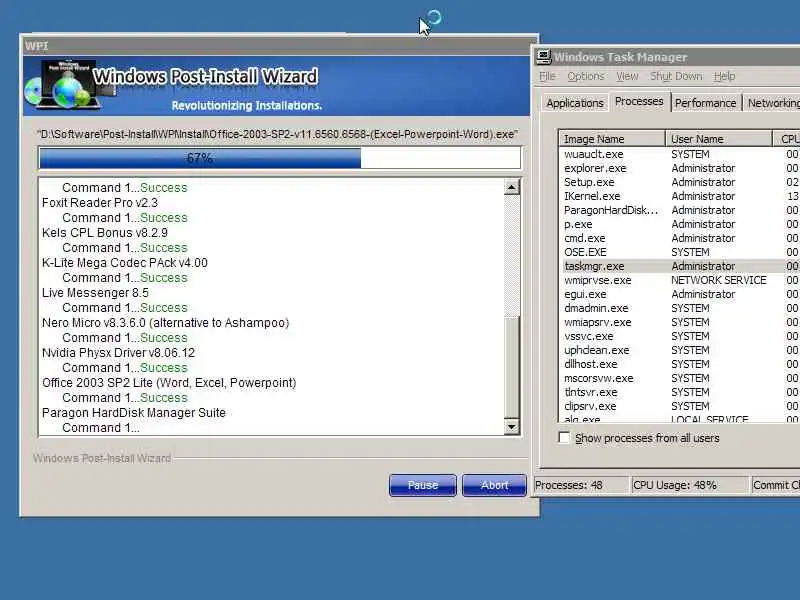
Task: Open the File menu in Task Manager
Action: click(x=547, y=76)
